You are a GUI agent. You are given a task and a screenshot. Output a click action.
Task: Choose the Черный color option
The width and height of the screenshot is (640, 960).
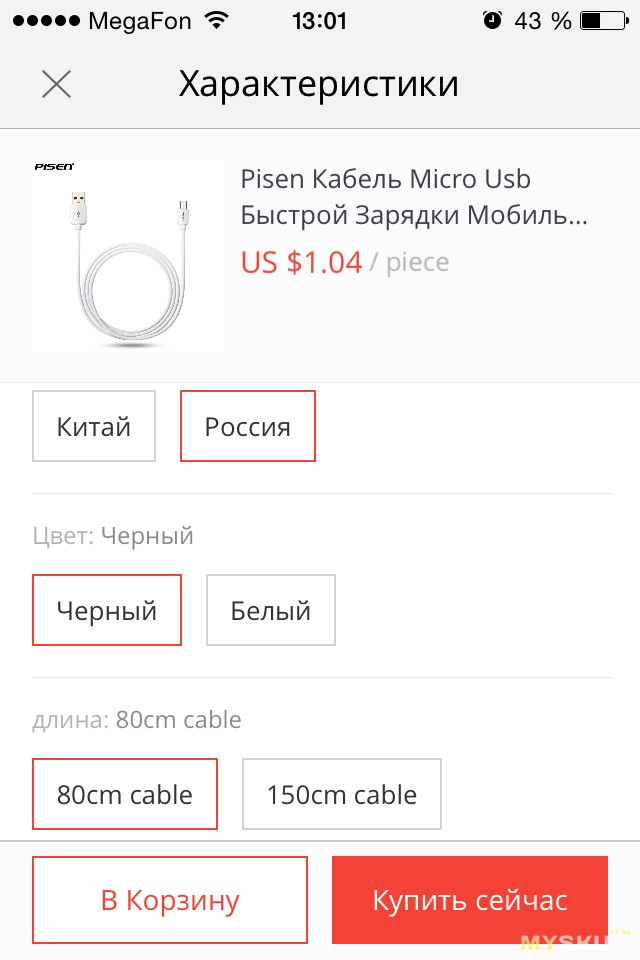(107, 610)
